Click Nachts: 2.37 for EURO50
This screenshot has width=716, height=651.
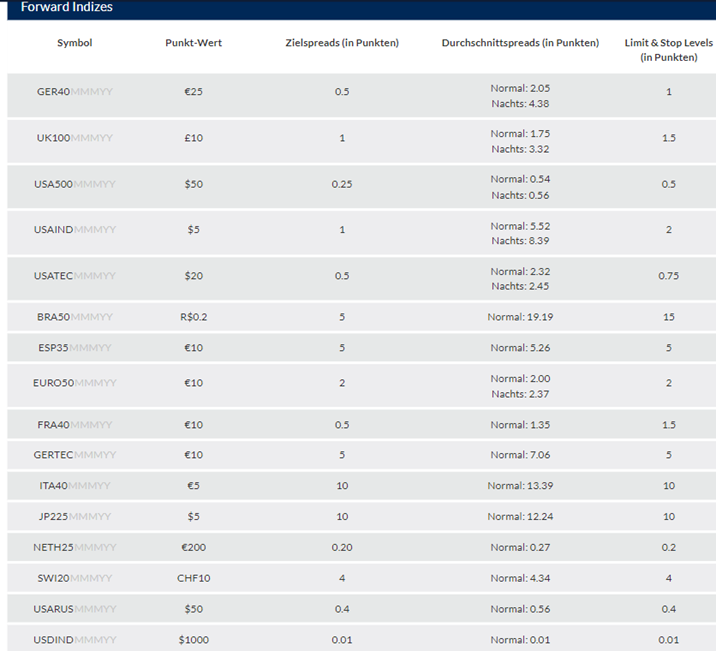coord(520,394)
